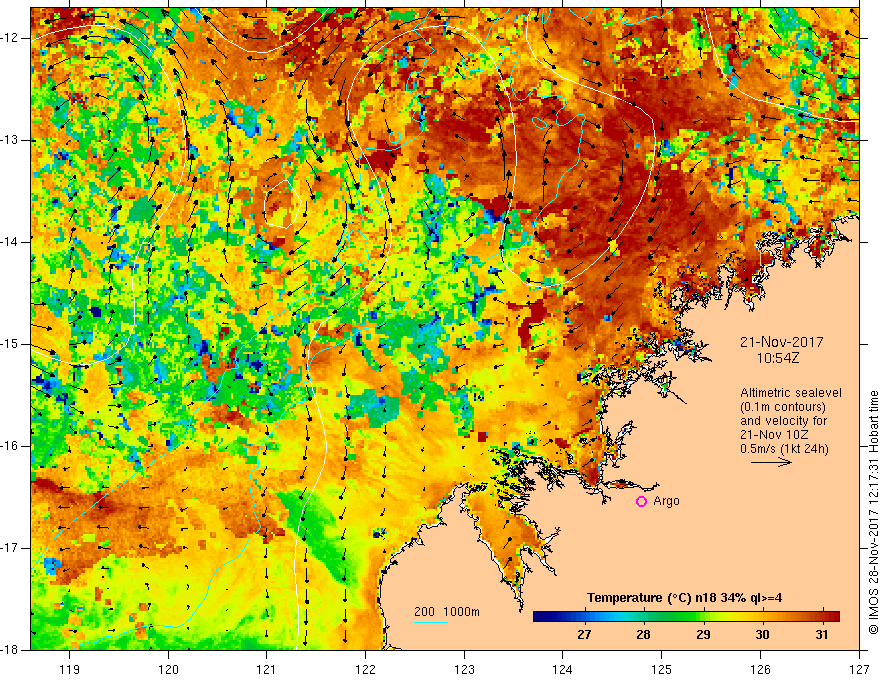
Task: Click the '21-Nov 10Z' legend text
Action: pyautogui.click(x=772, y=435)
